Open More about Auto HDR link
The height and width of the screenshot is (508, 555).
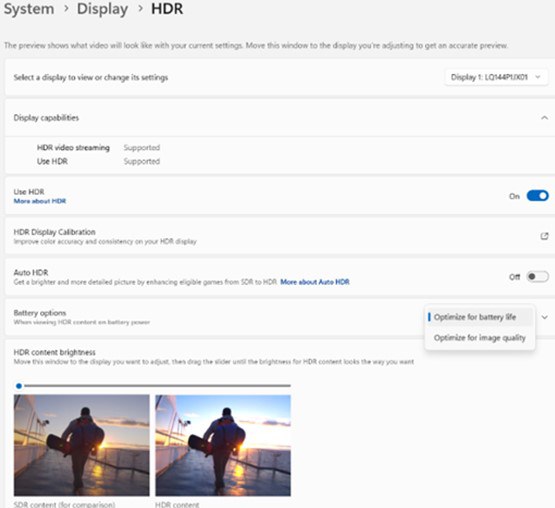[x=315, y=282]
